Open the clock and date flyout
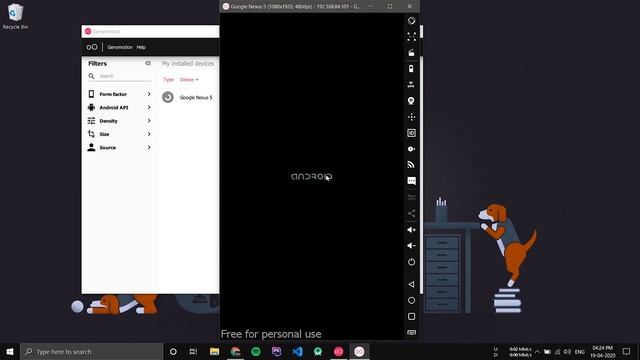 603,351
